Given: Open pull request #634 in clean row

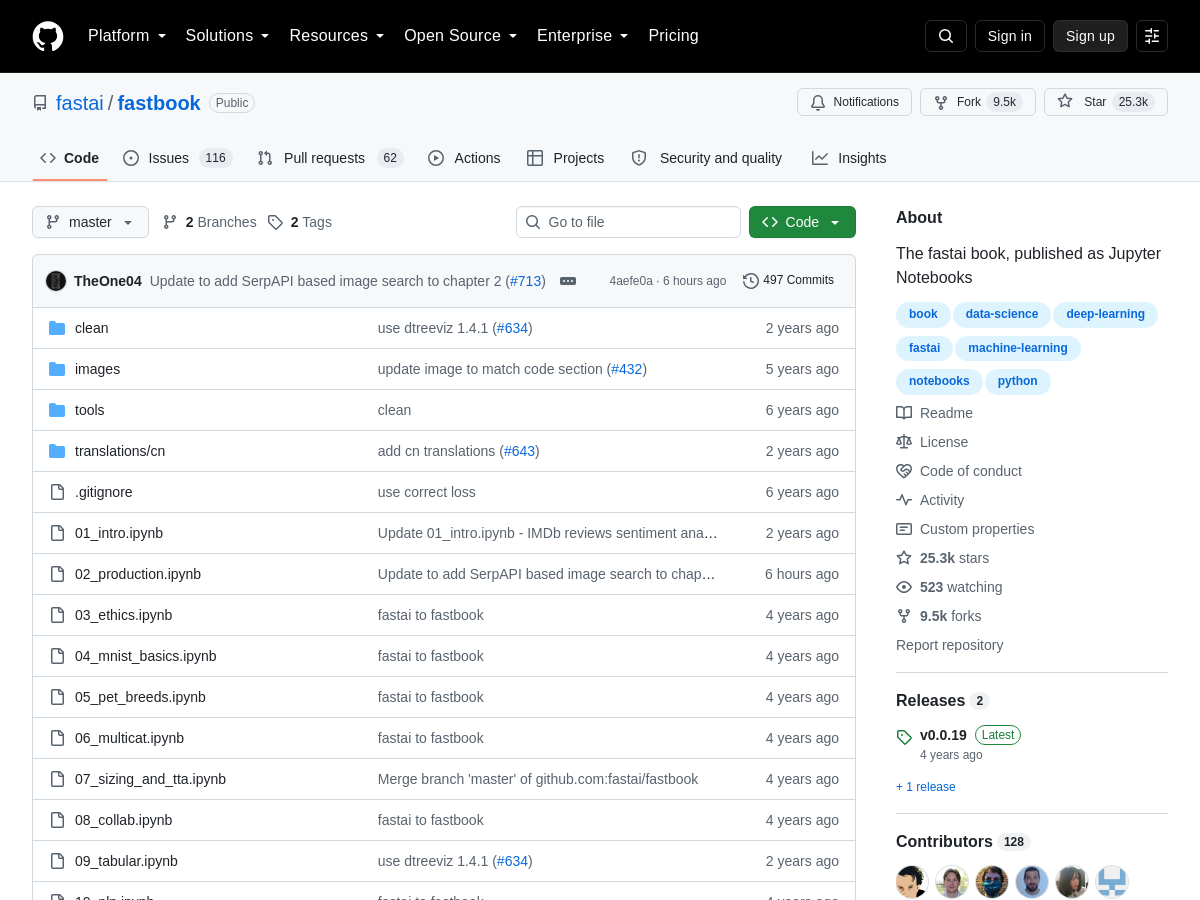Looking at the screenshot, I should point(512,328).
